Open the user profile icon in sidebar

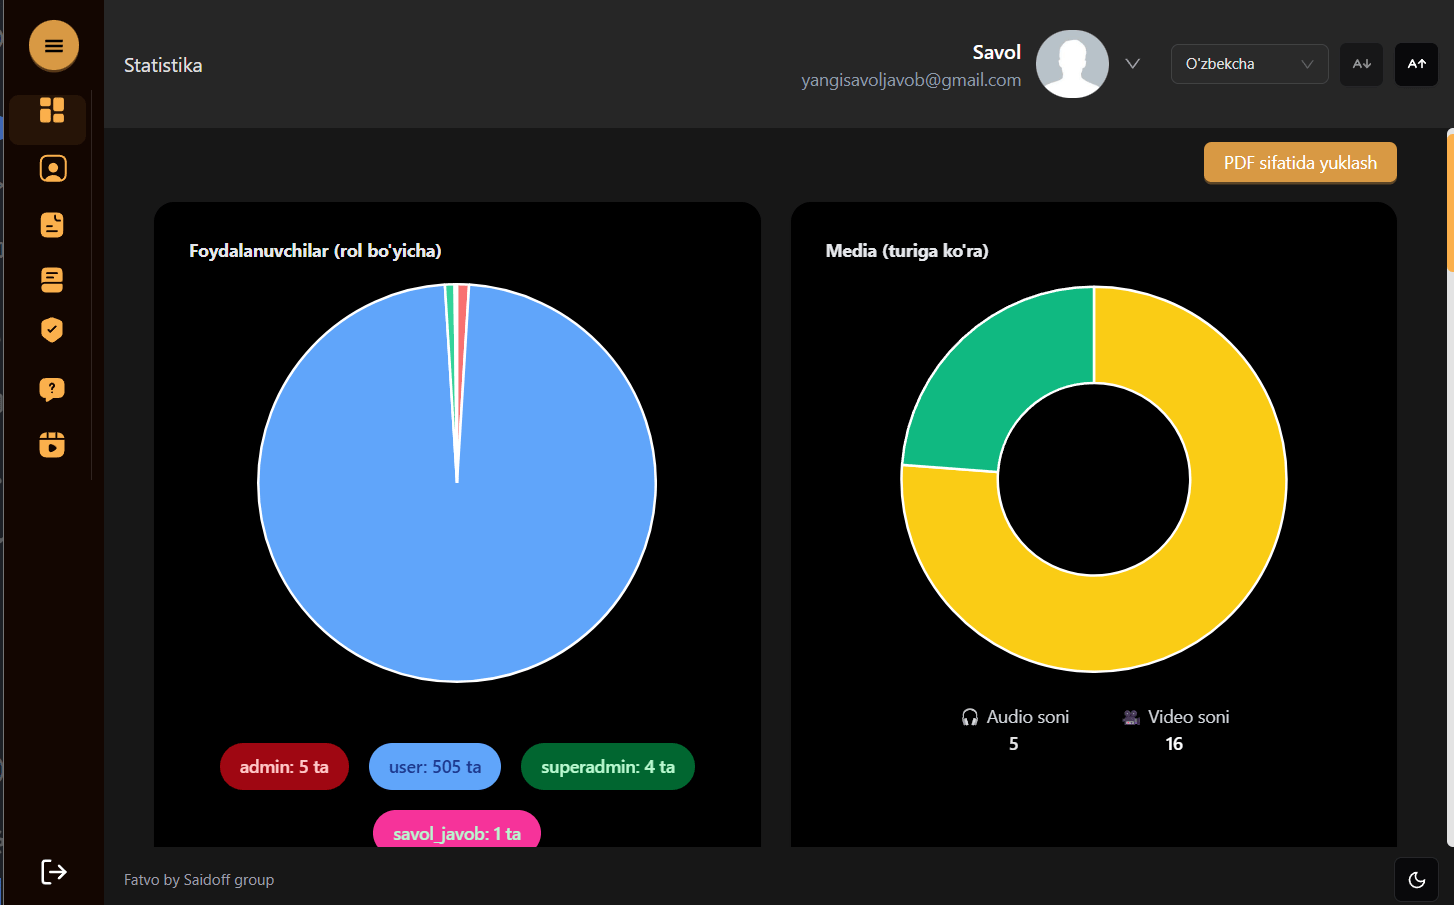(53, 169)
